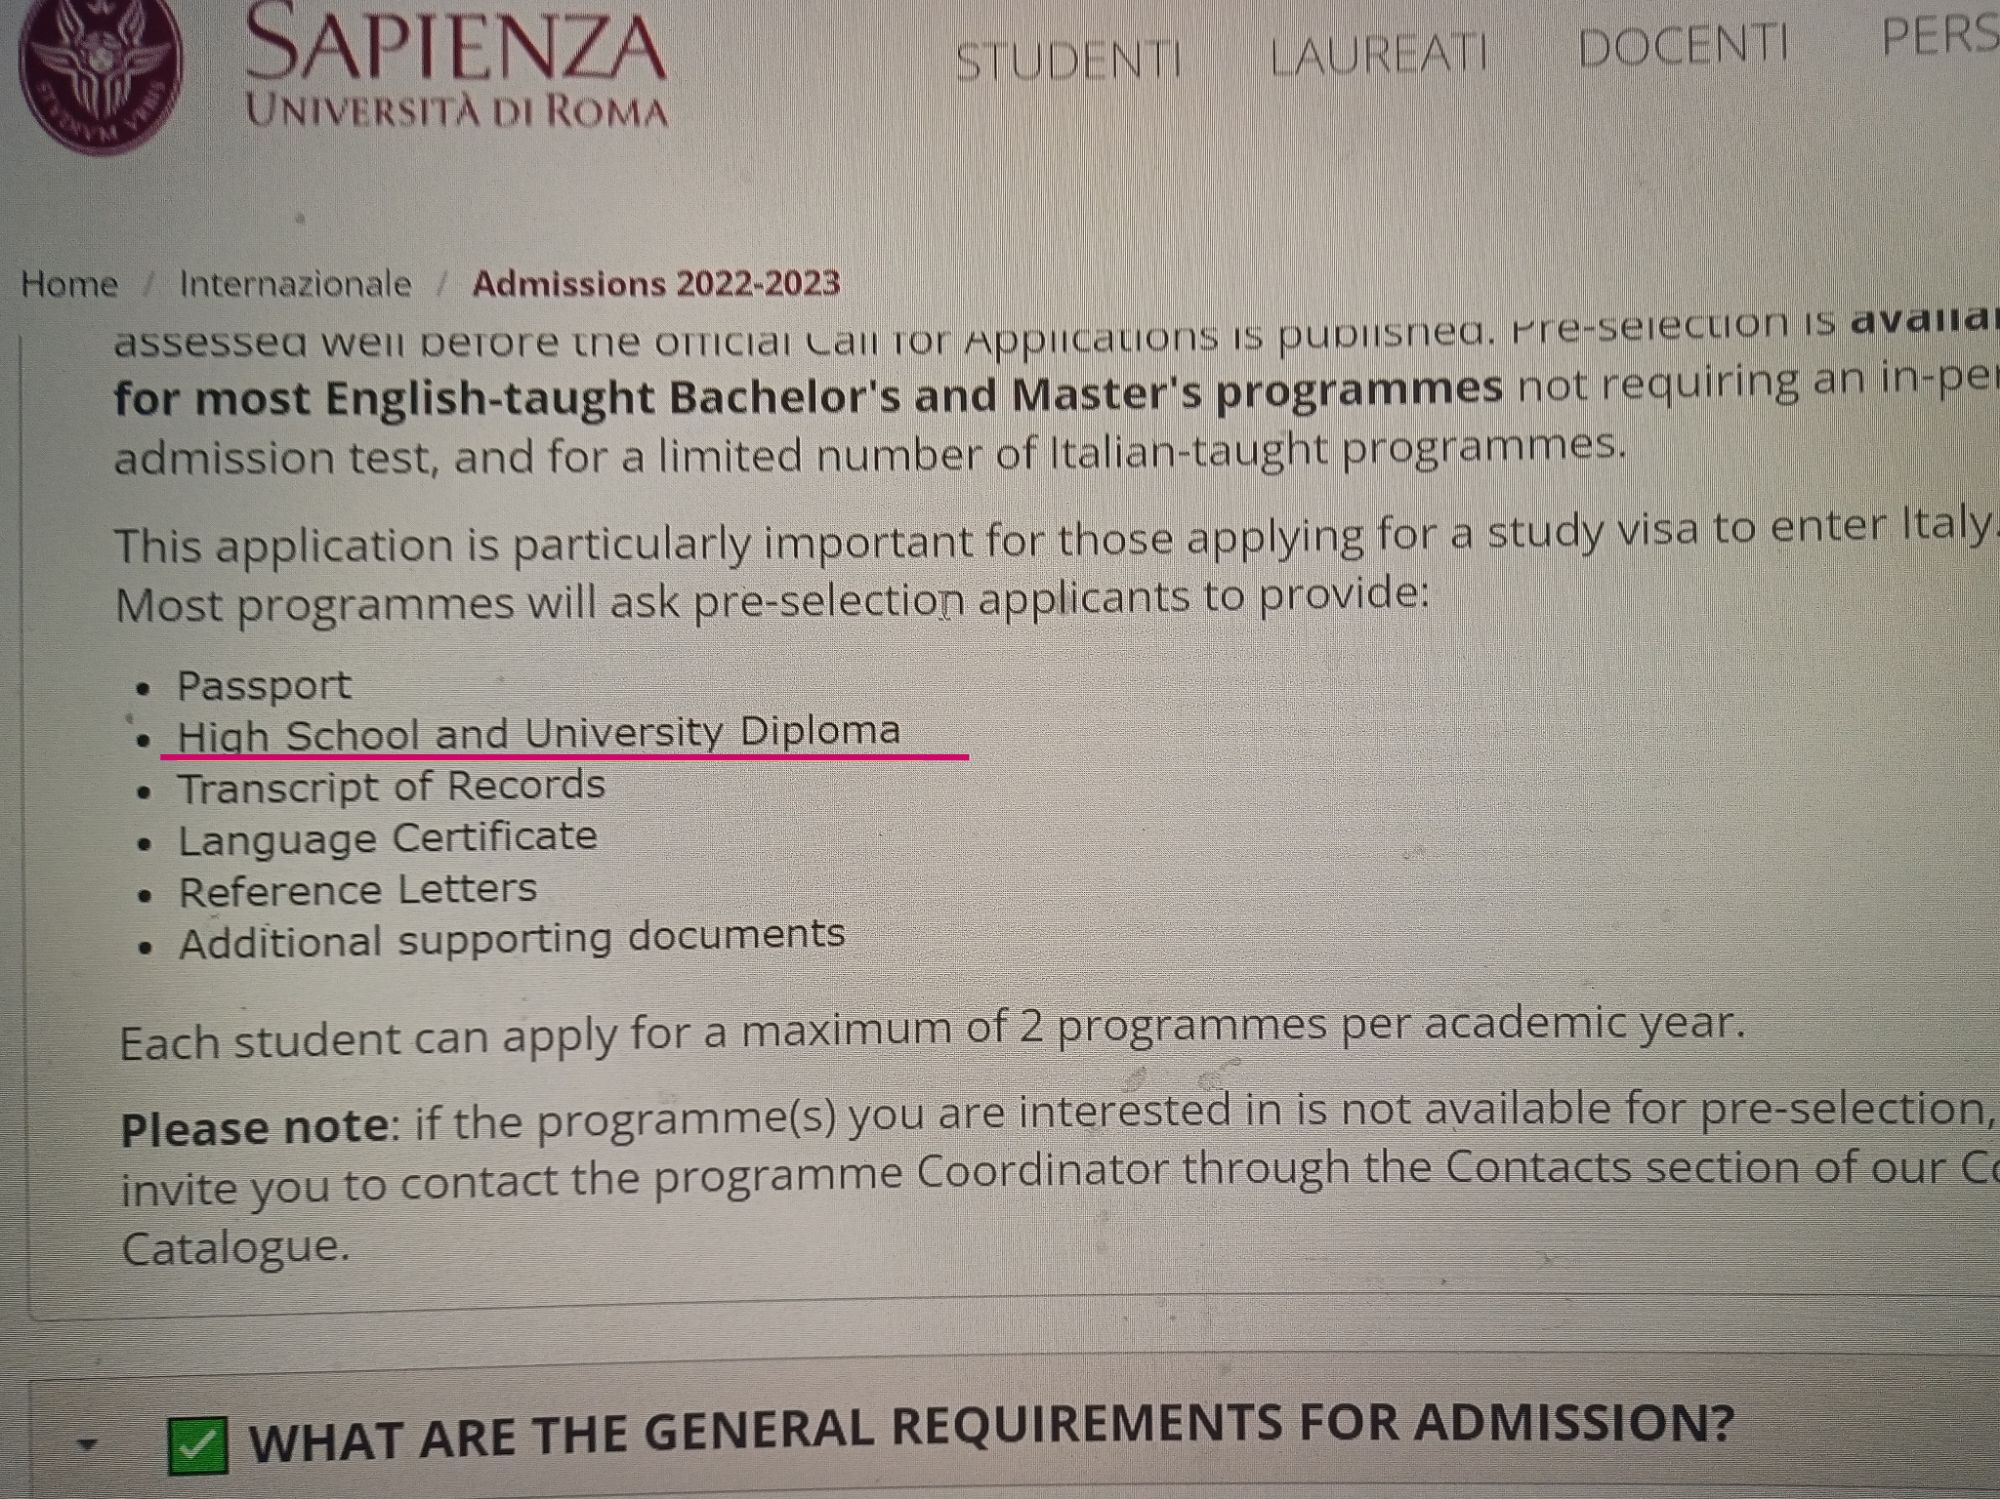Click the Sapienza university crest logo
Viewport: 2000px width, 1499px height.
[x=100, y=73]
